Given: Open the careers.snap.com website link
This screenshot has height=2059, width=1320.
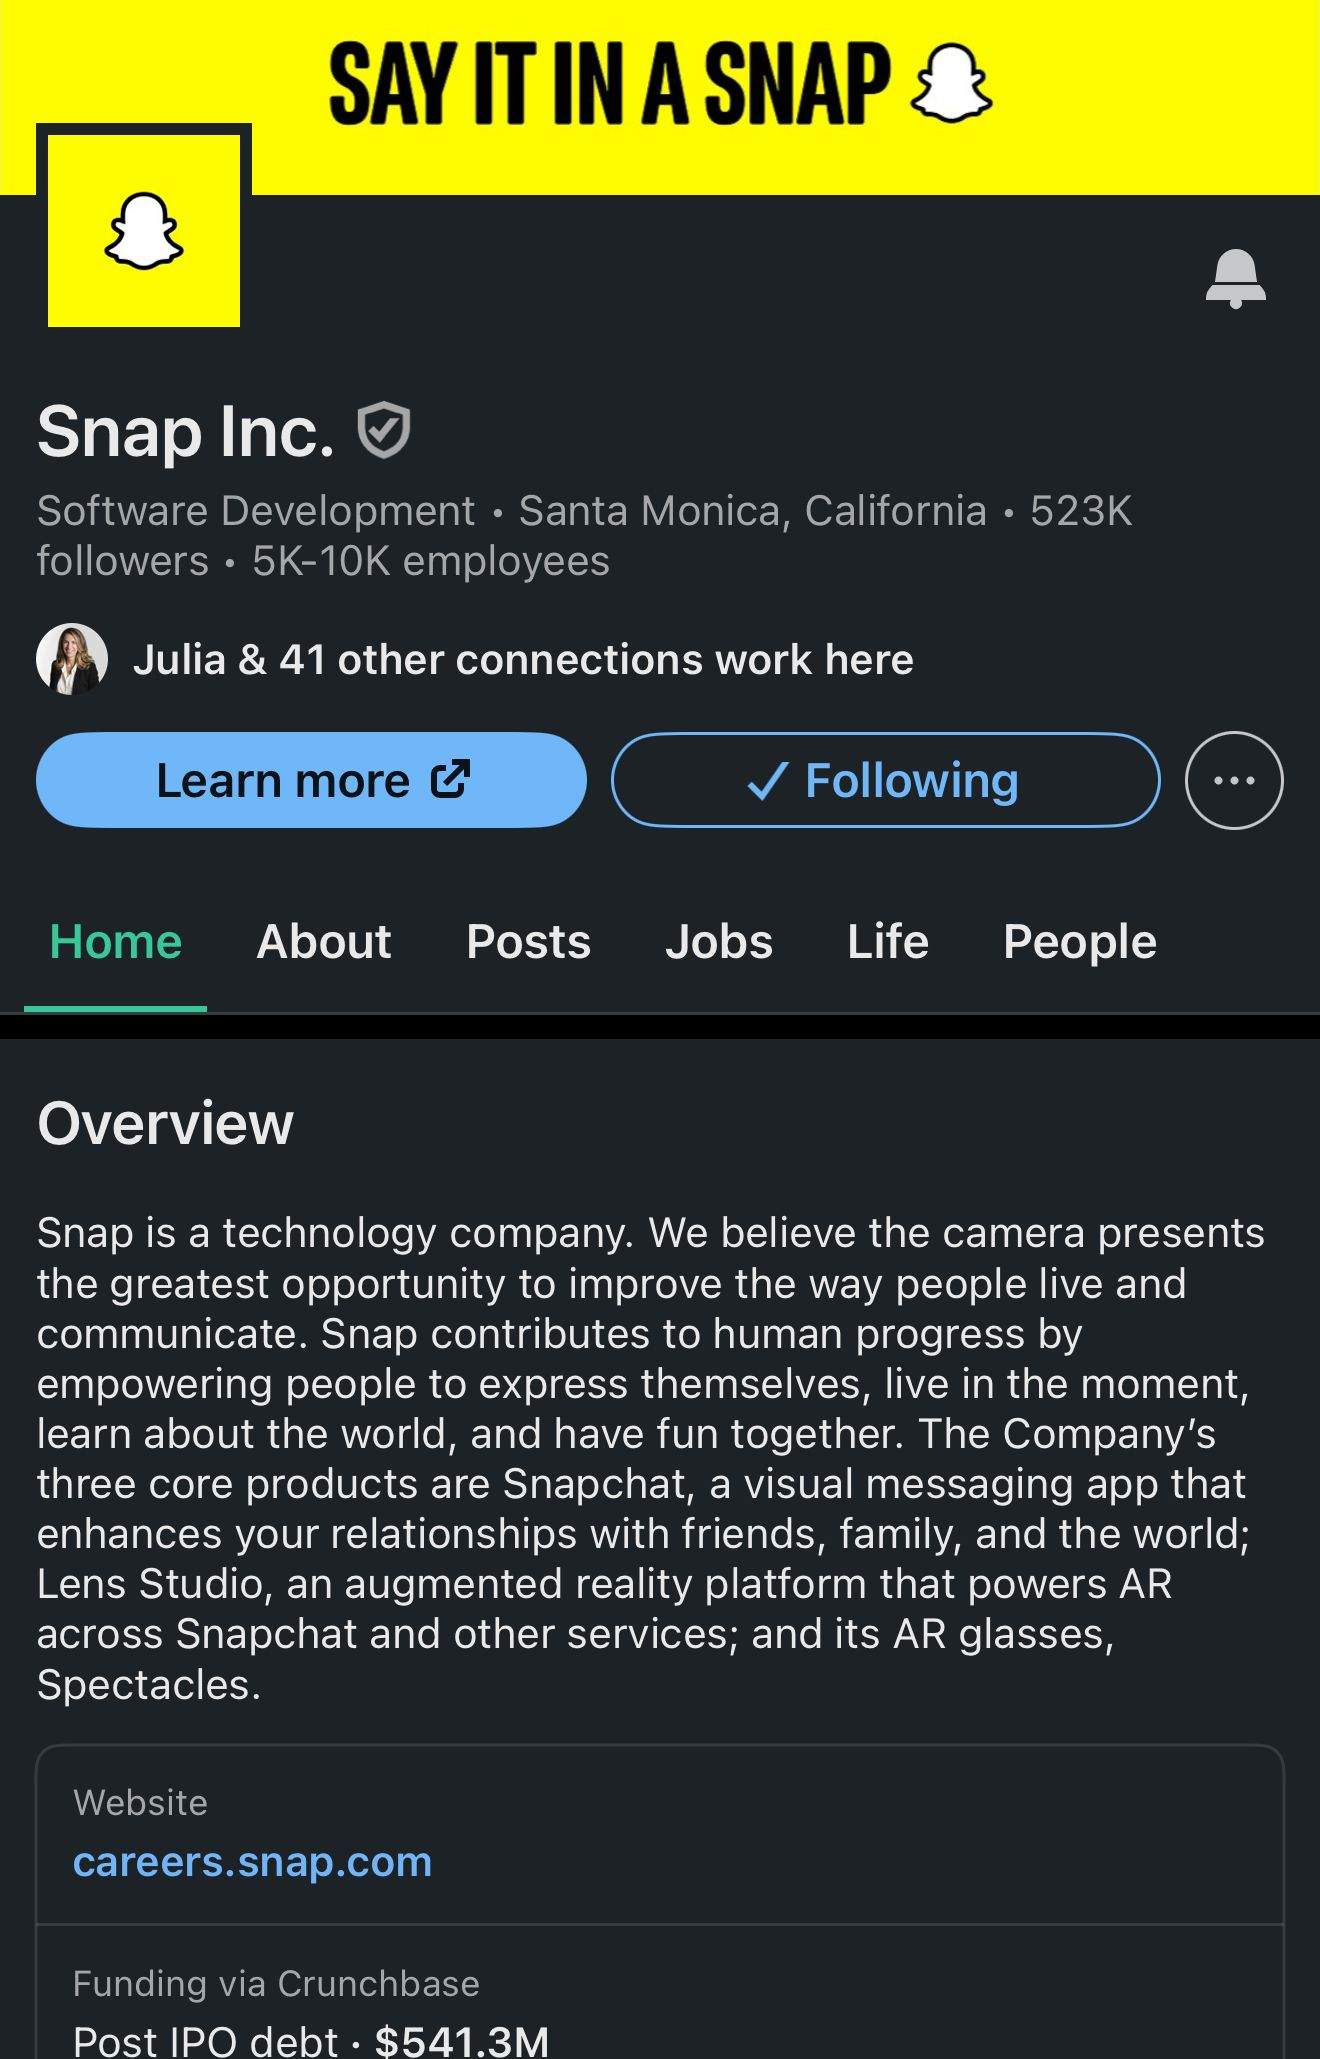Looking at the screenshot, I should coord(252,1862).
